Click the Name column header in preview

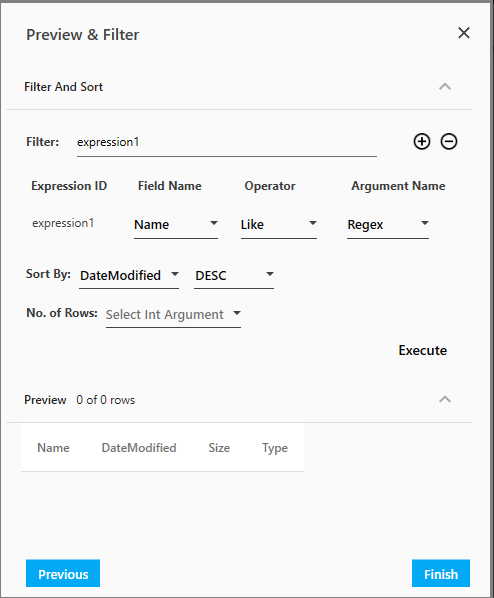(53, 448)
